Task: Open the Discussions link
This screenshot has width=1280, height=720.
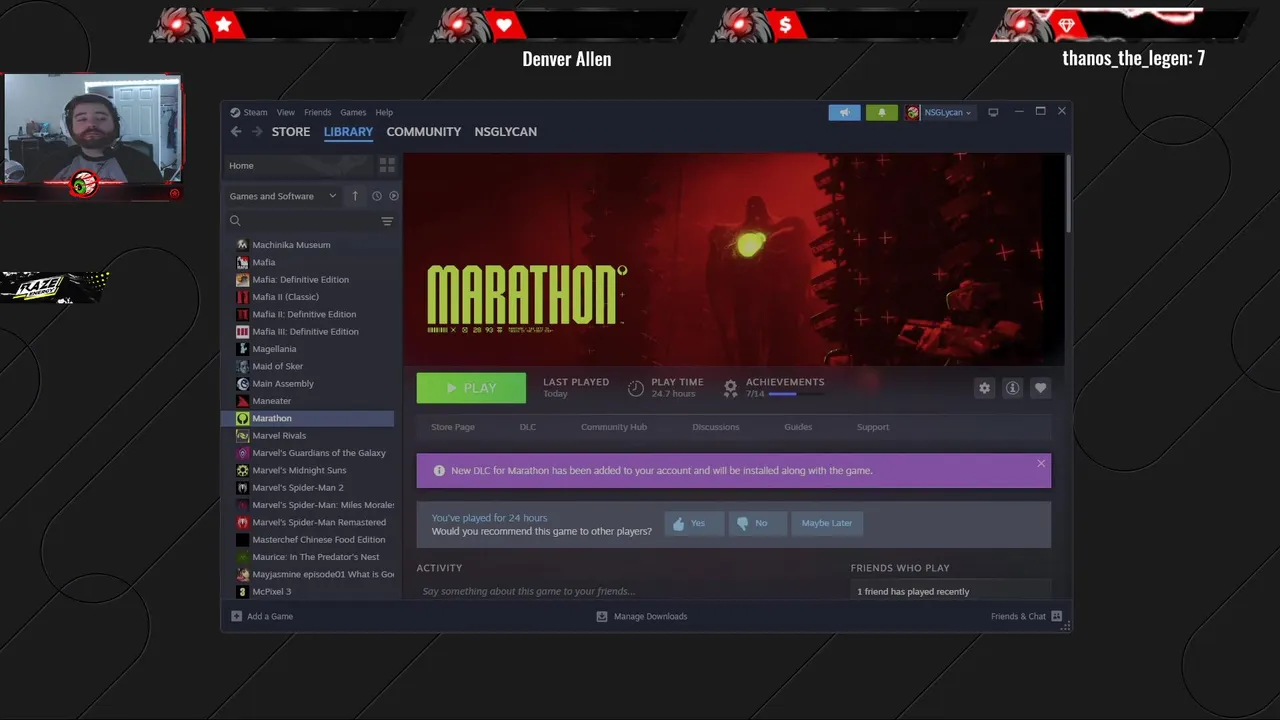Action: tap(716, 427)
